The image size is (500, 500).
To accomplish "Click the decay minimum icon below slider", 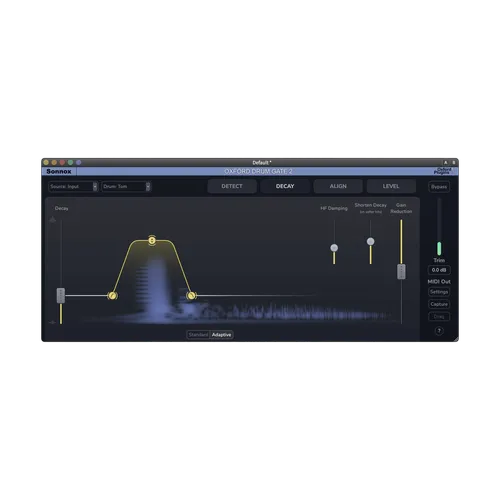I will [x=53, y=322].
